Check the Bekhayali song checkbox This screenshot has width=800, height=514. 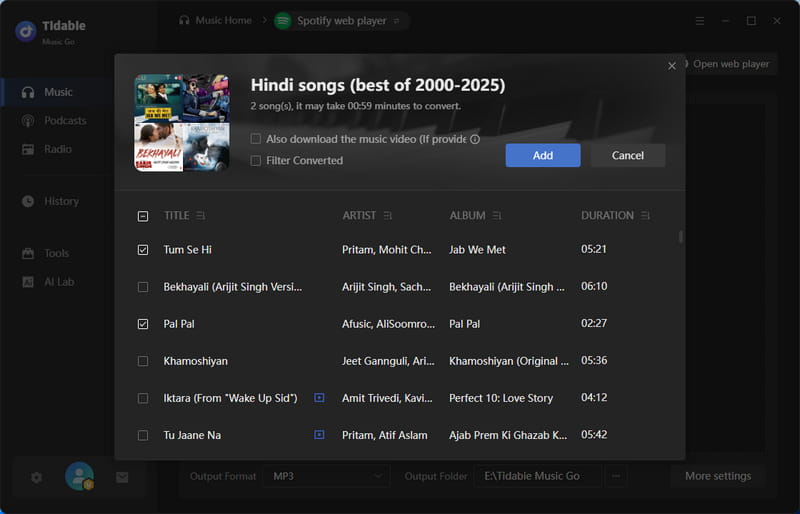pyautogui.click(x=143, y=287)
